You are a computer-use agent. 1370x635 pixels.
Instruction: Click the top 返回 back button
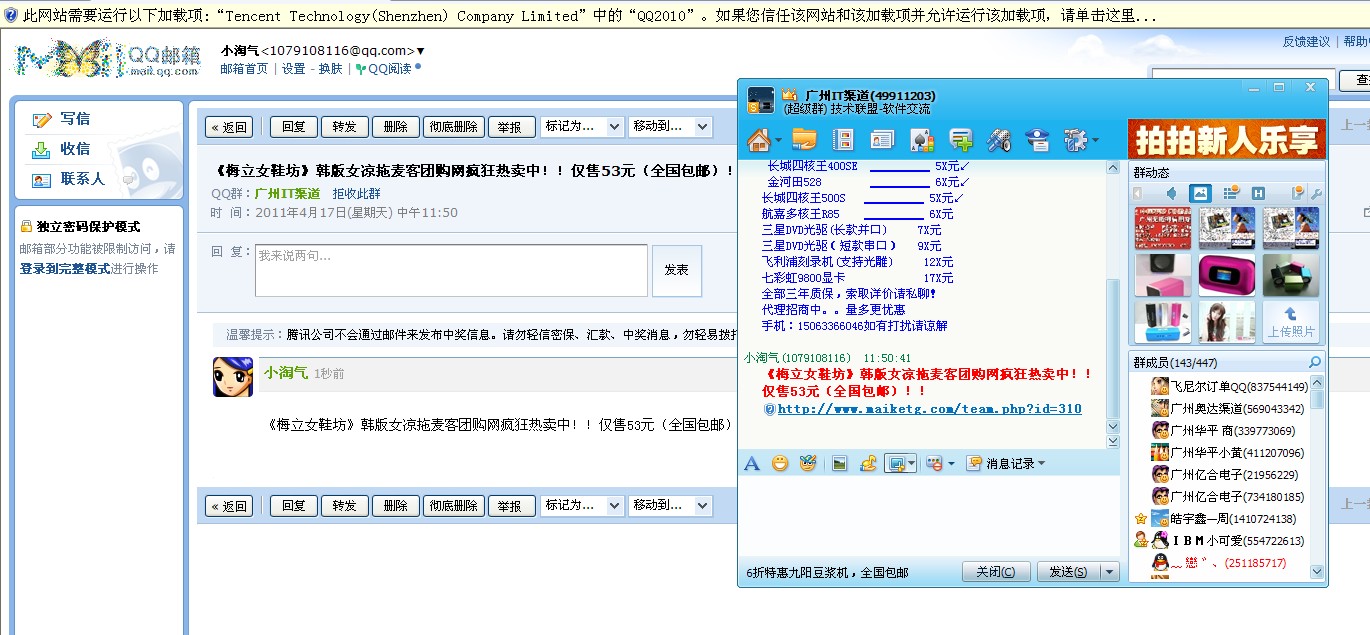(x=229, y=127)
